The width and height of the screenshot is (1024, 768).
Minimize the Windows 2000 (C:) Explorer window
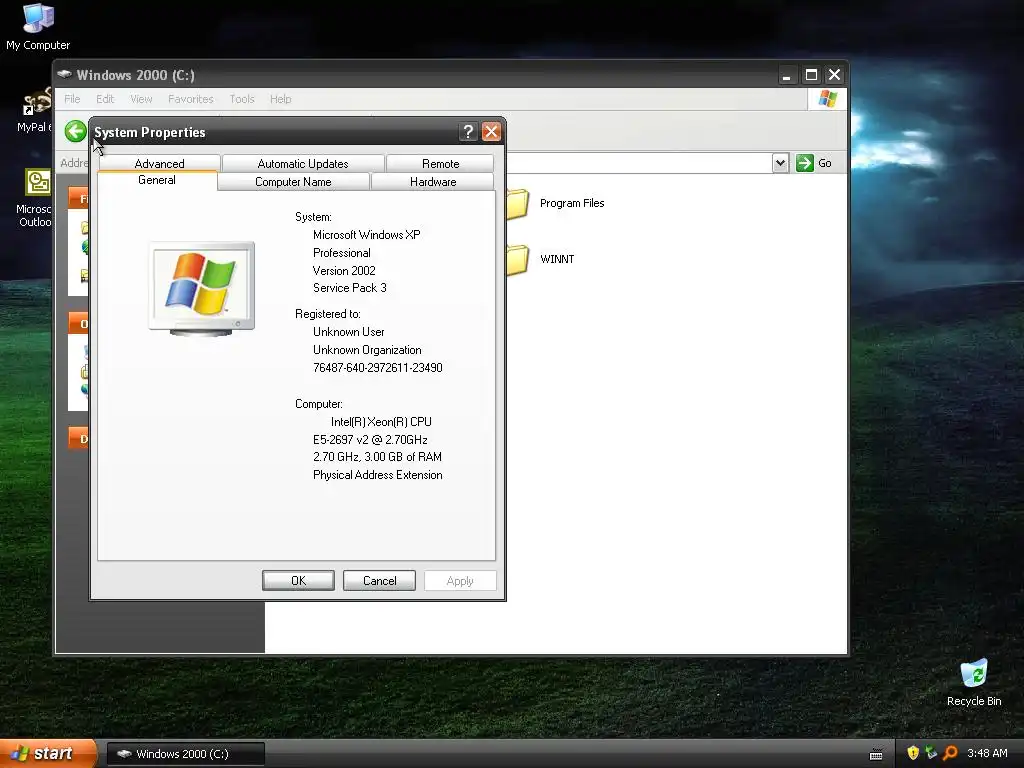pos(787,75)
